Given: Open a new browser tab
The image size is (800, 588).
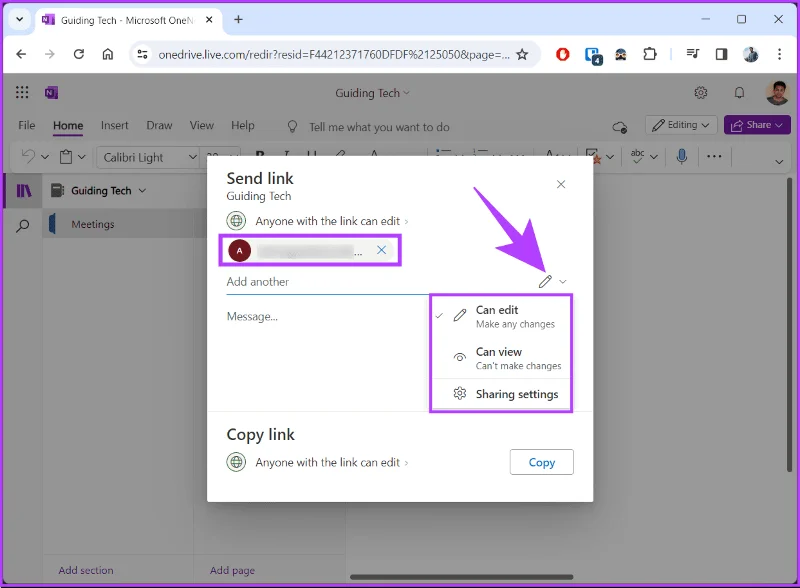Looking at the screenshot, I should coord(238,19).
